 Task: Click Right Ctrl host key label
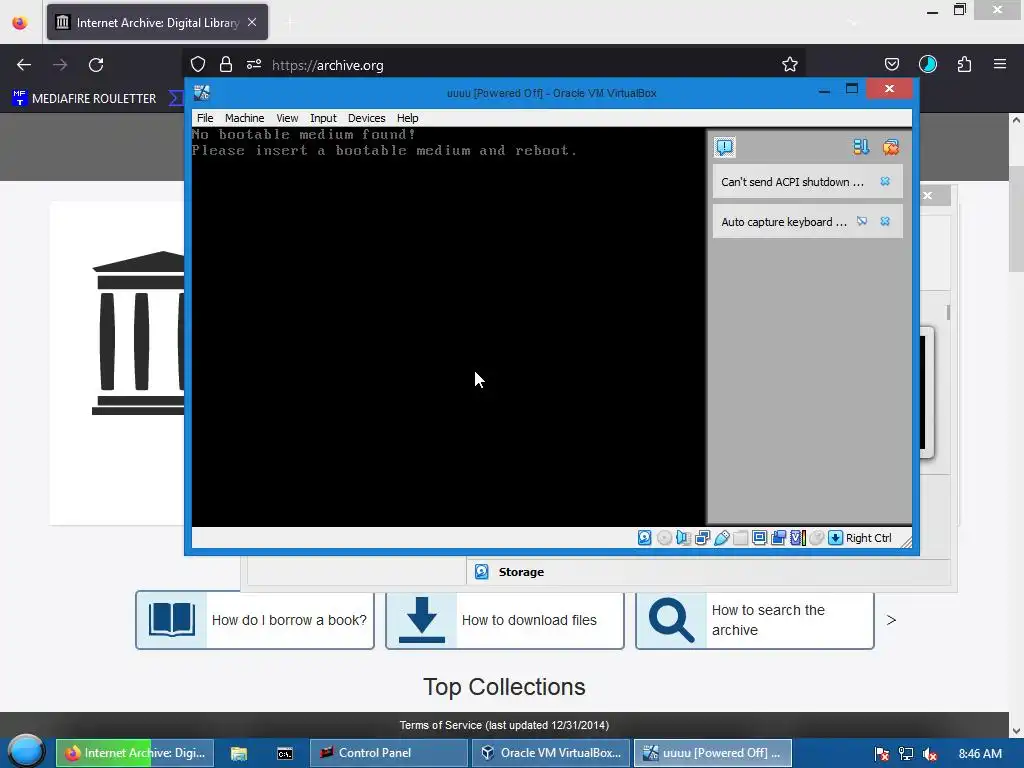point(869,537)
